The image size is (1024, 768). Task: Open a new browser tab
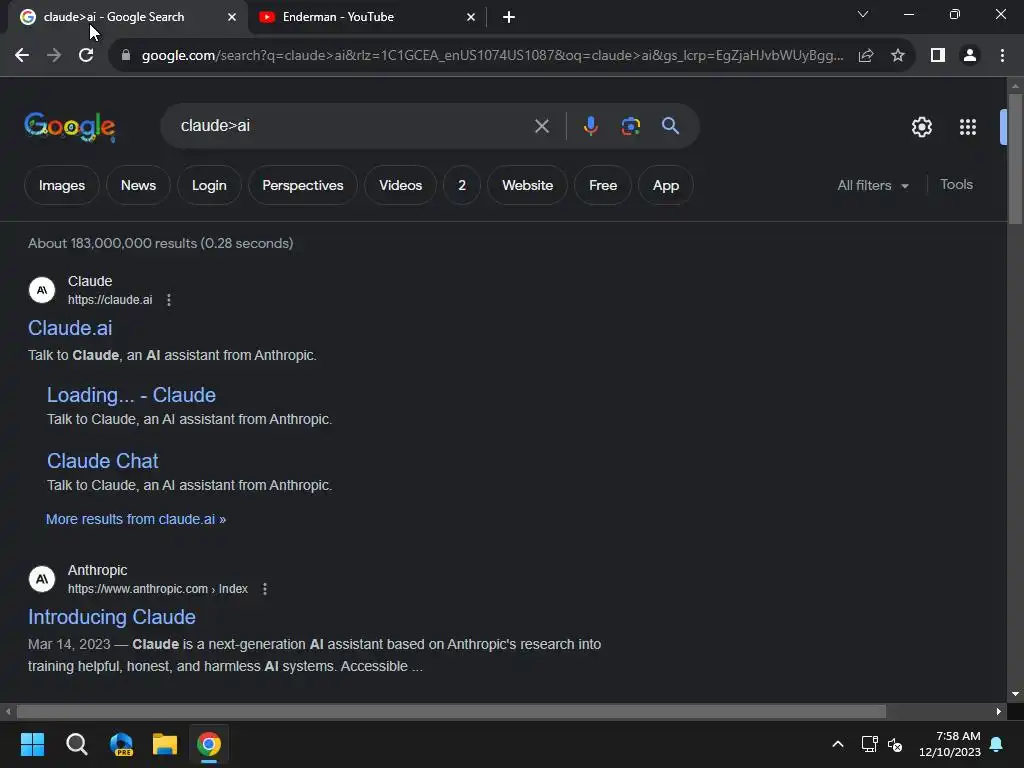click(509, 17)
